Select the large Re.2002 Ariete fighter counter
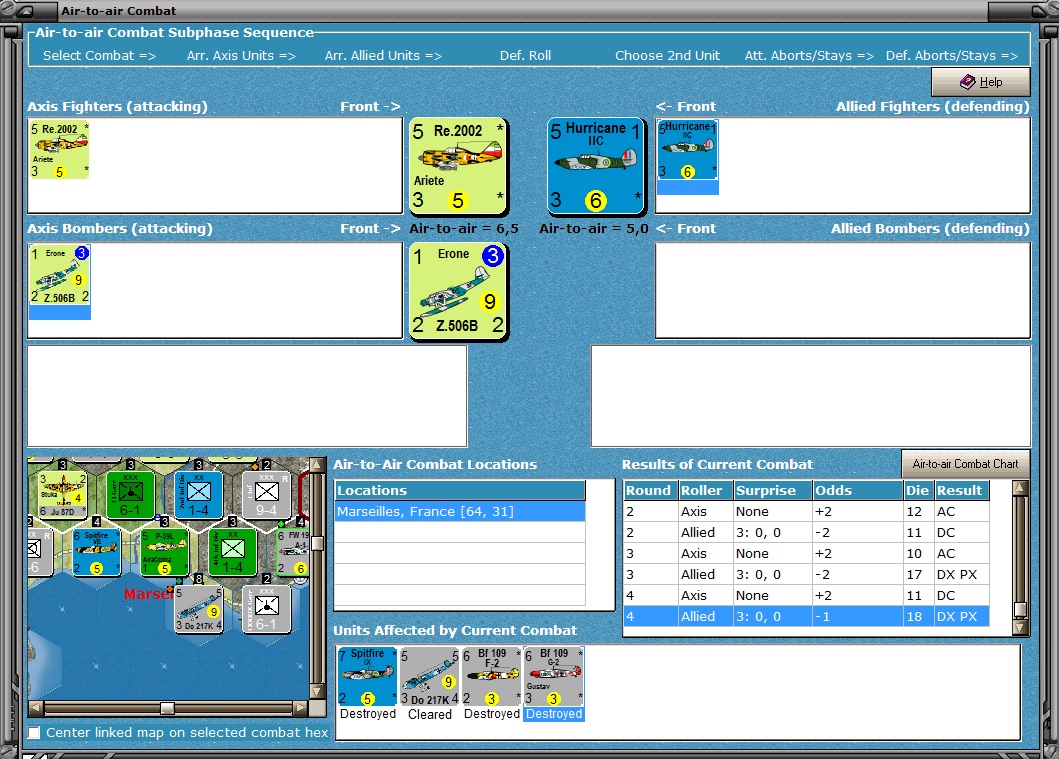Viewport: 1059px width, 759px height. pyautogui.click(x=458, y=167)
